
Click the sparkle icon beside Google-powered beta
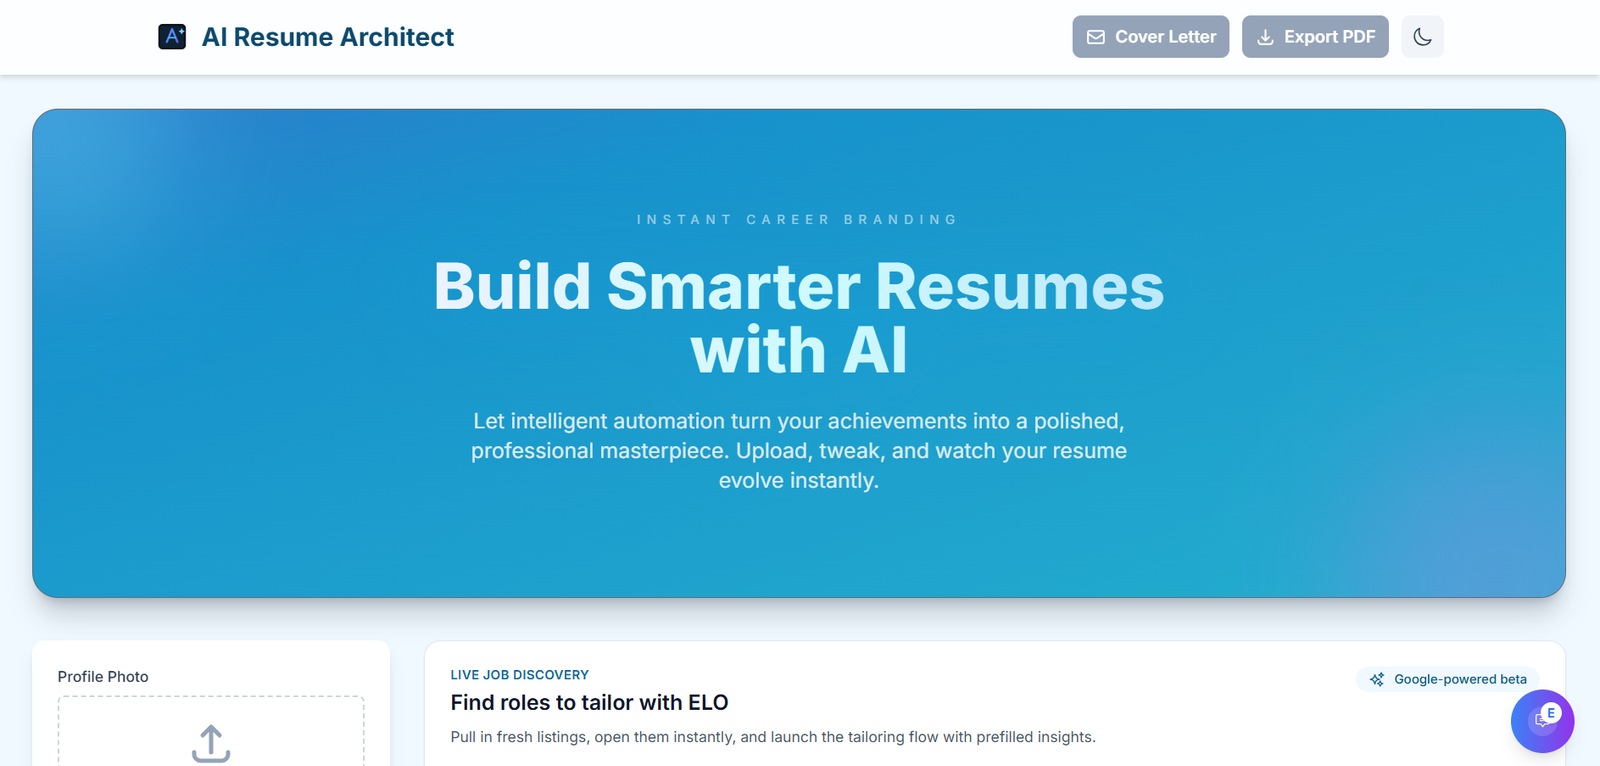1377,679
